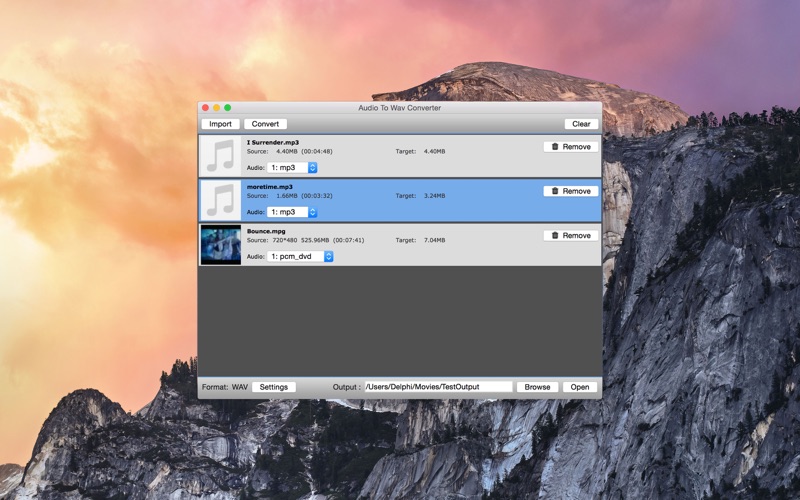
Task: Minimize the Audio To Wav Converter window
Action: point(217,108)
